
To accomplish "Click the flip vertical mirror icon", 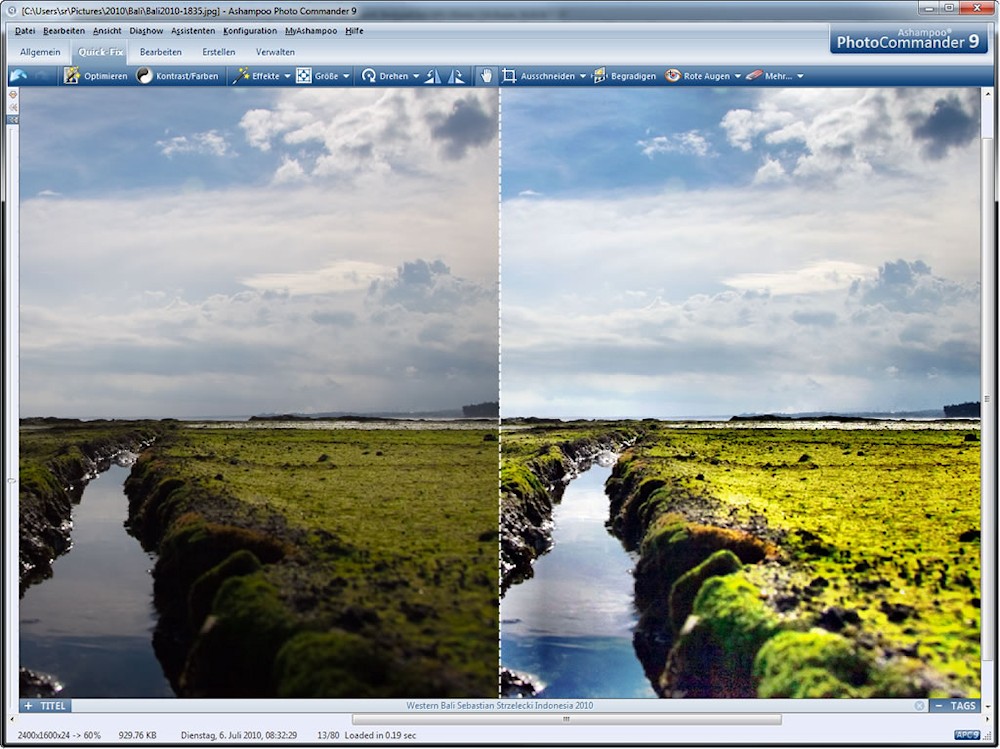I will (456, 76).
